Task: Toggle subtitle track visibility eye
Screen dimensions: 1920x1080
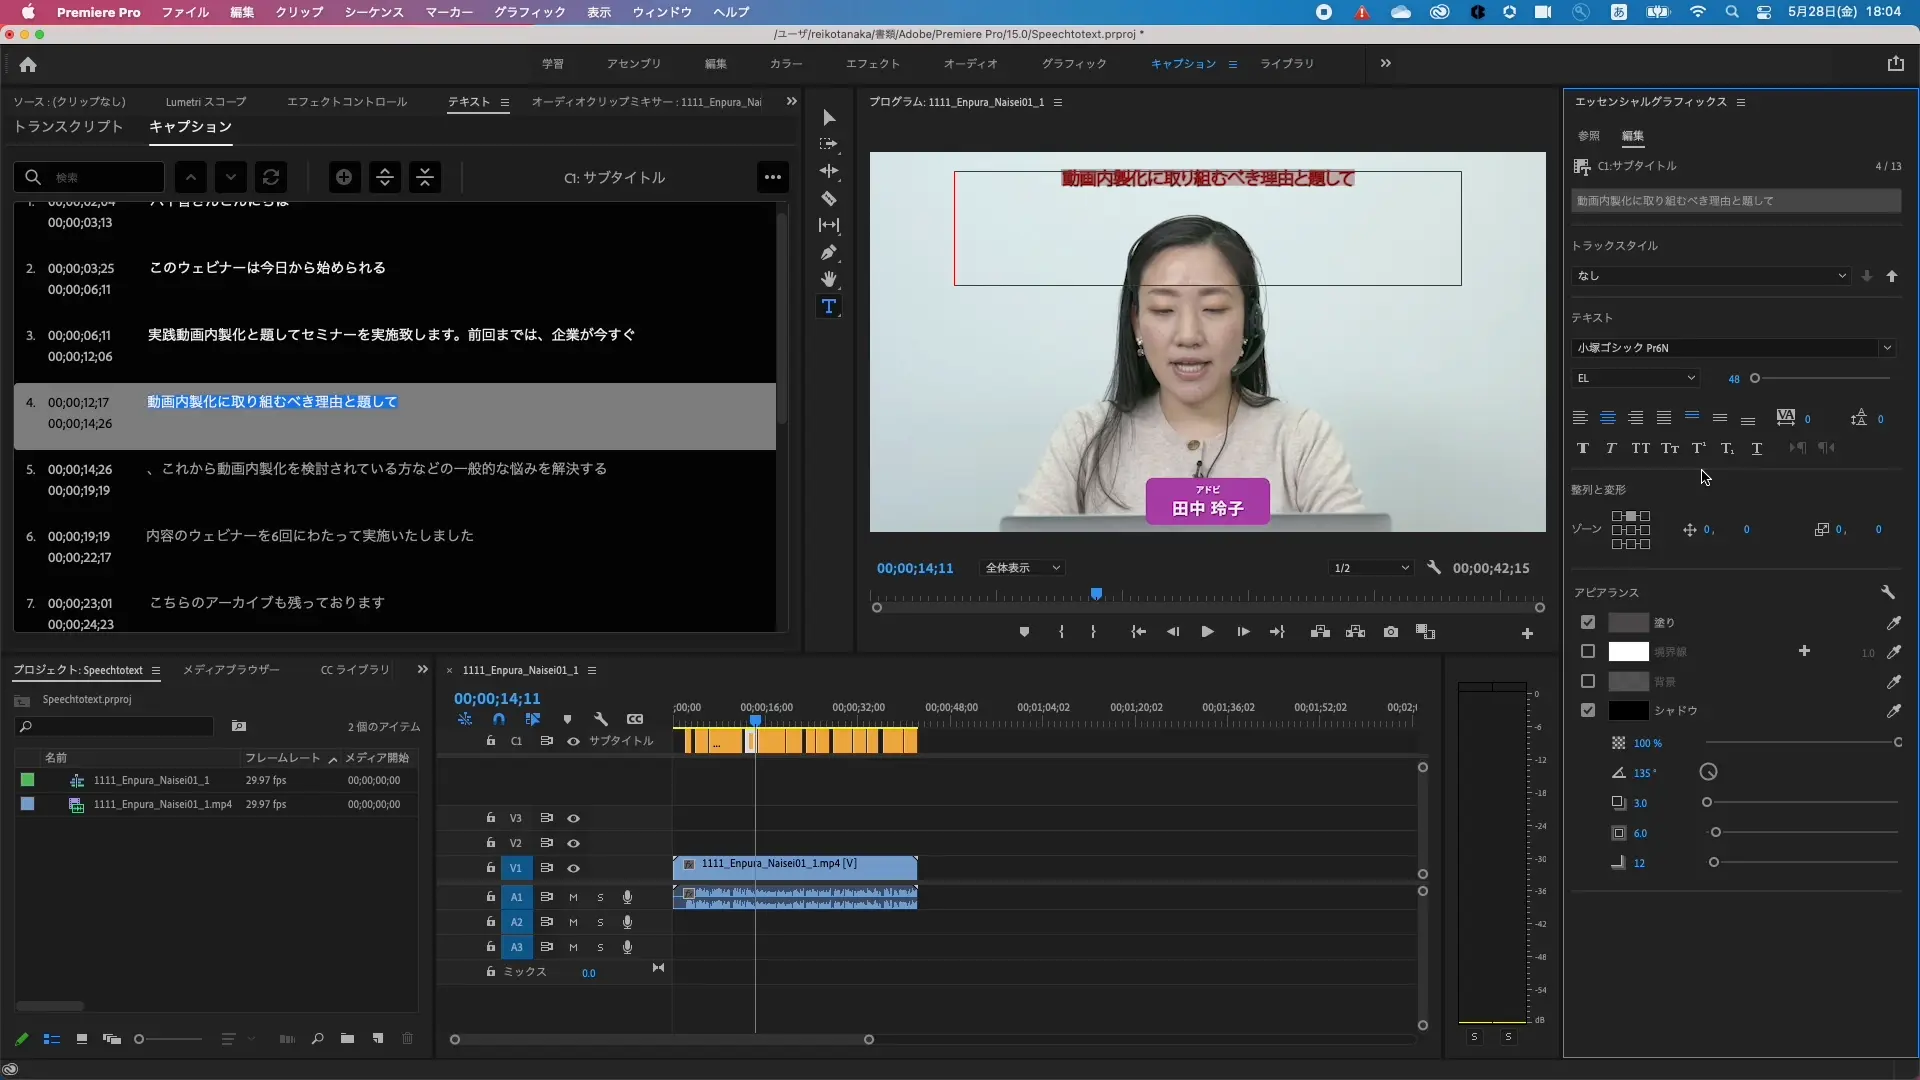Action: [573, 741]
